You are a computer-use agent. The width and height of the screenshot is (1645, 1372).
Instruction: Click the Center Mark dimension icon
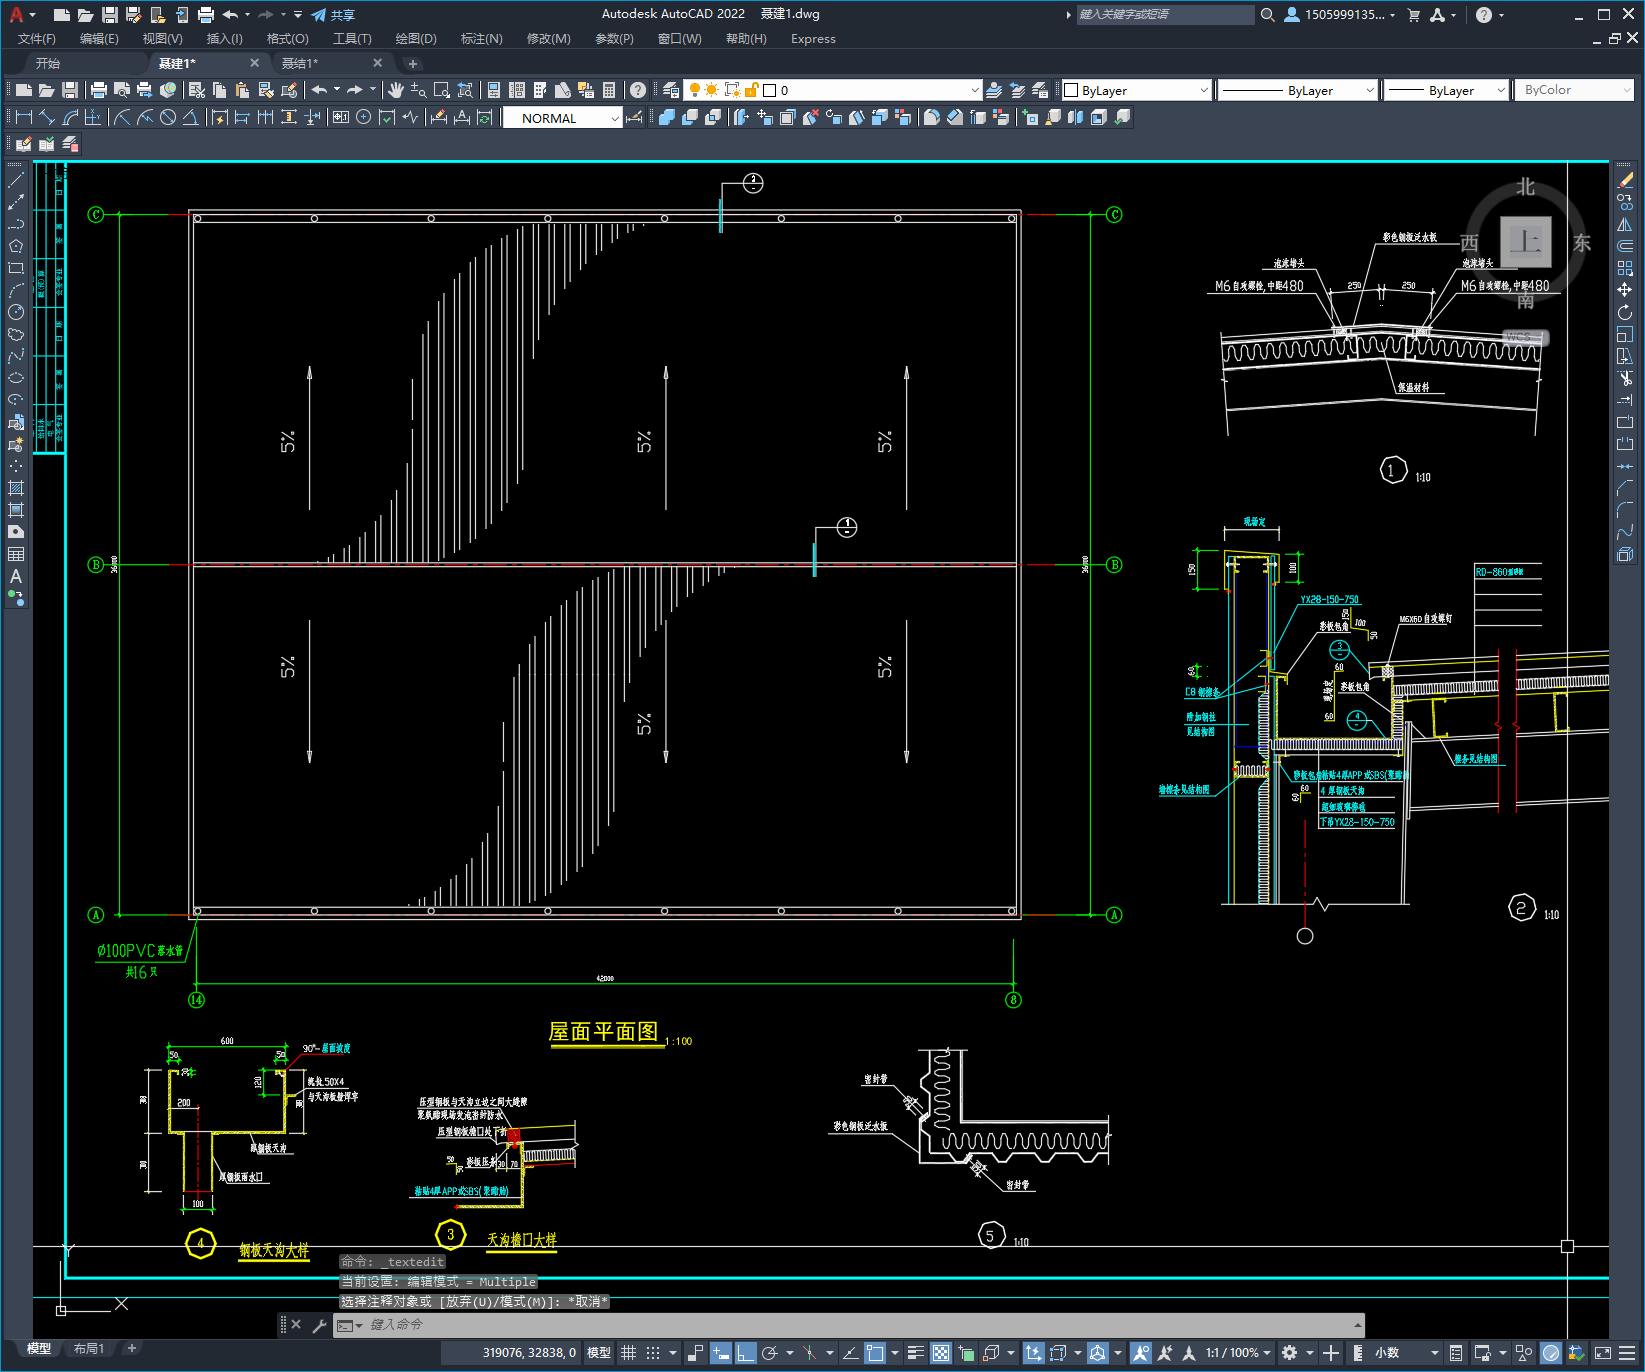click(x=364, y=117)
